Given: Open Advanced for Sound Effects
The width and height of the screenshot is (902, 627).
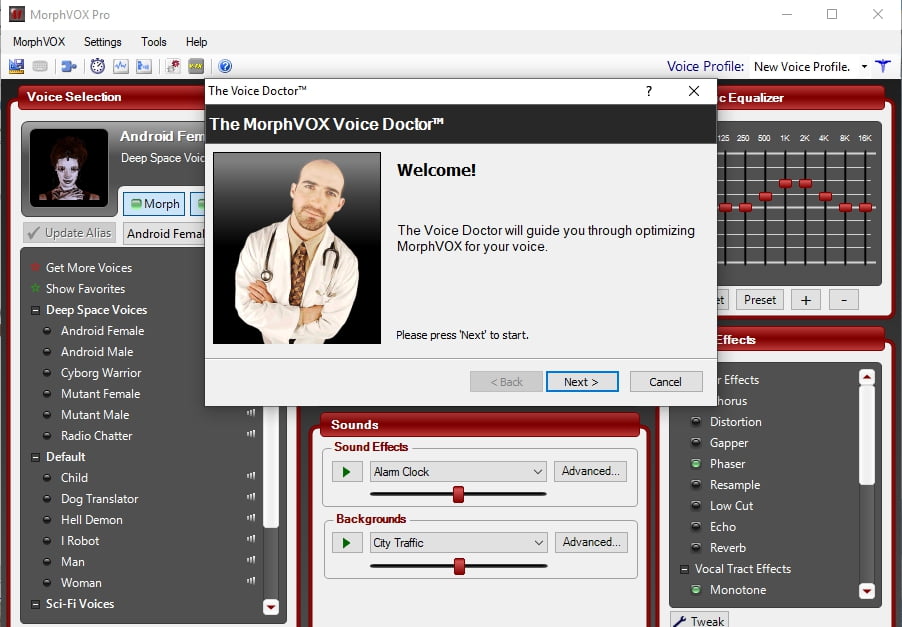Looking at the screenshot, I should coord(590,471).
